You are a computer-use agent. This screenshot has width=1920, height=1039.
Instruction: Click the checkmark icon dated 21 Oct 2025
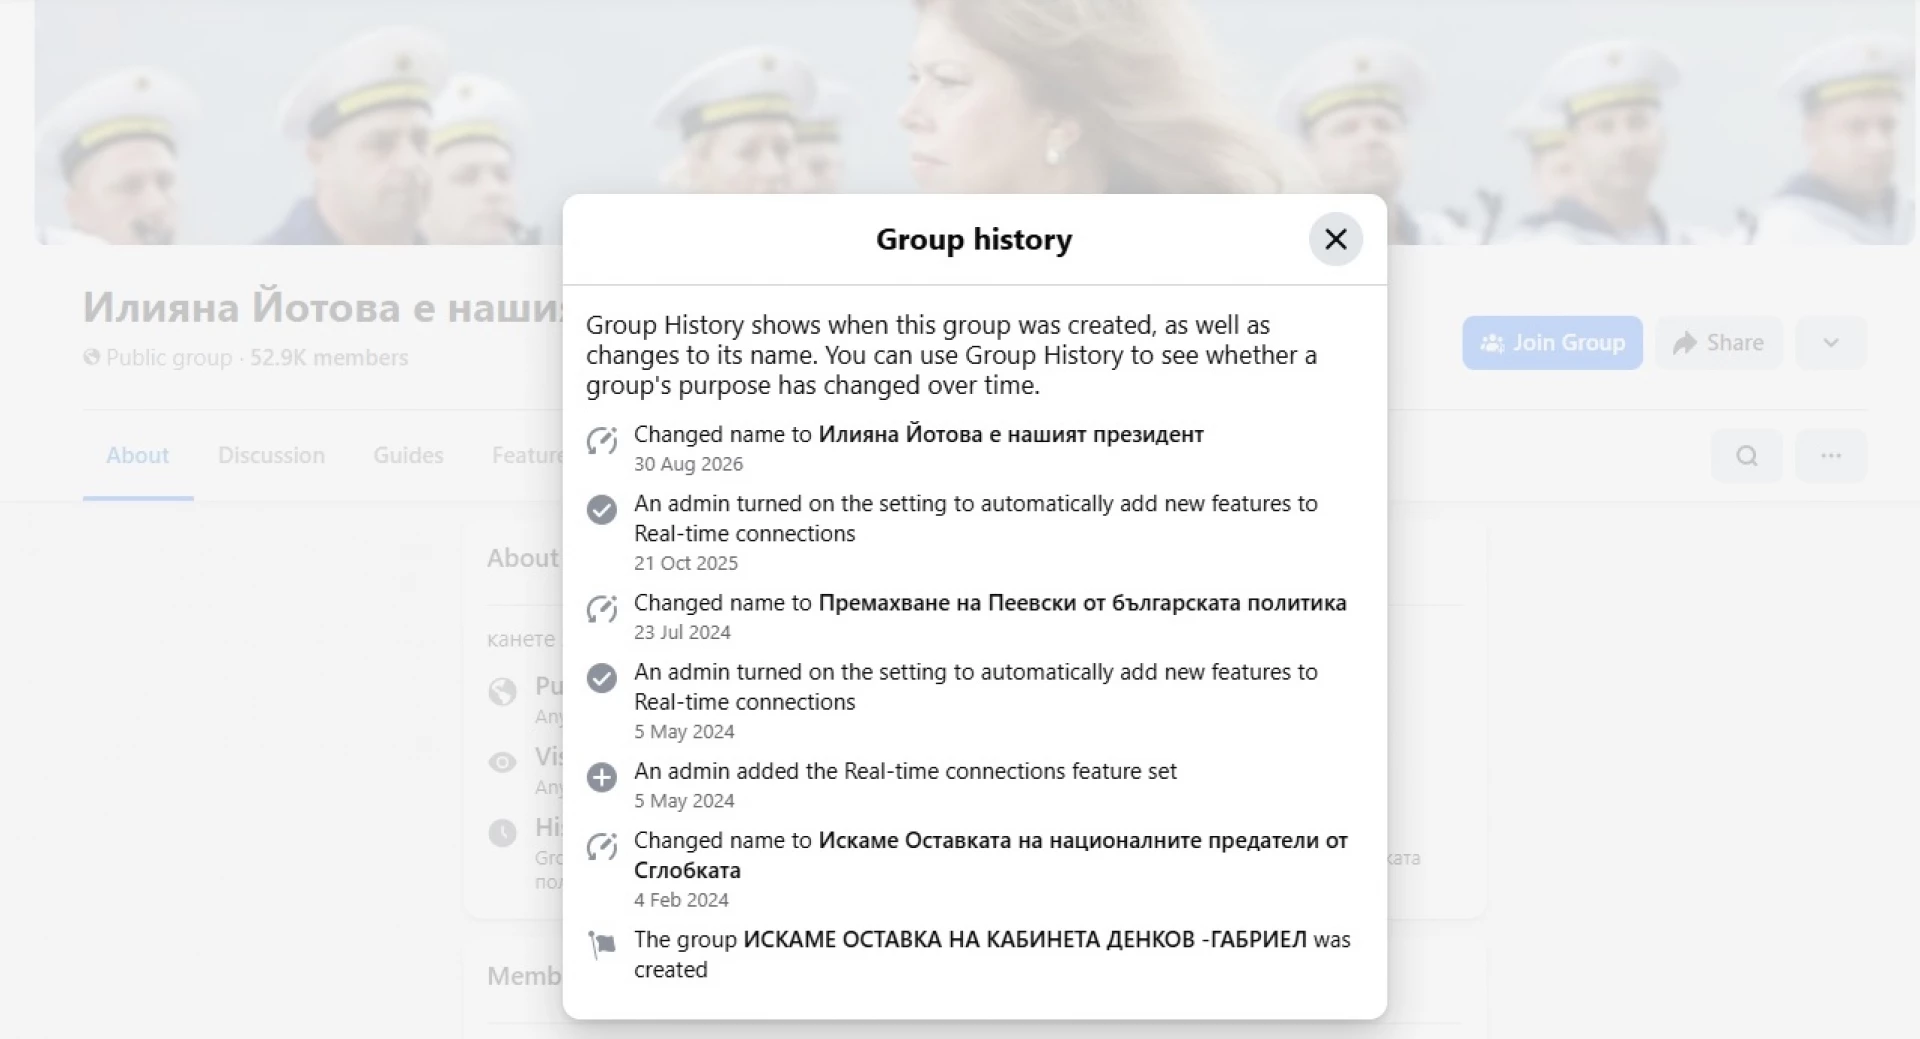click(x=601, y=510)
